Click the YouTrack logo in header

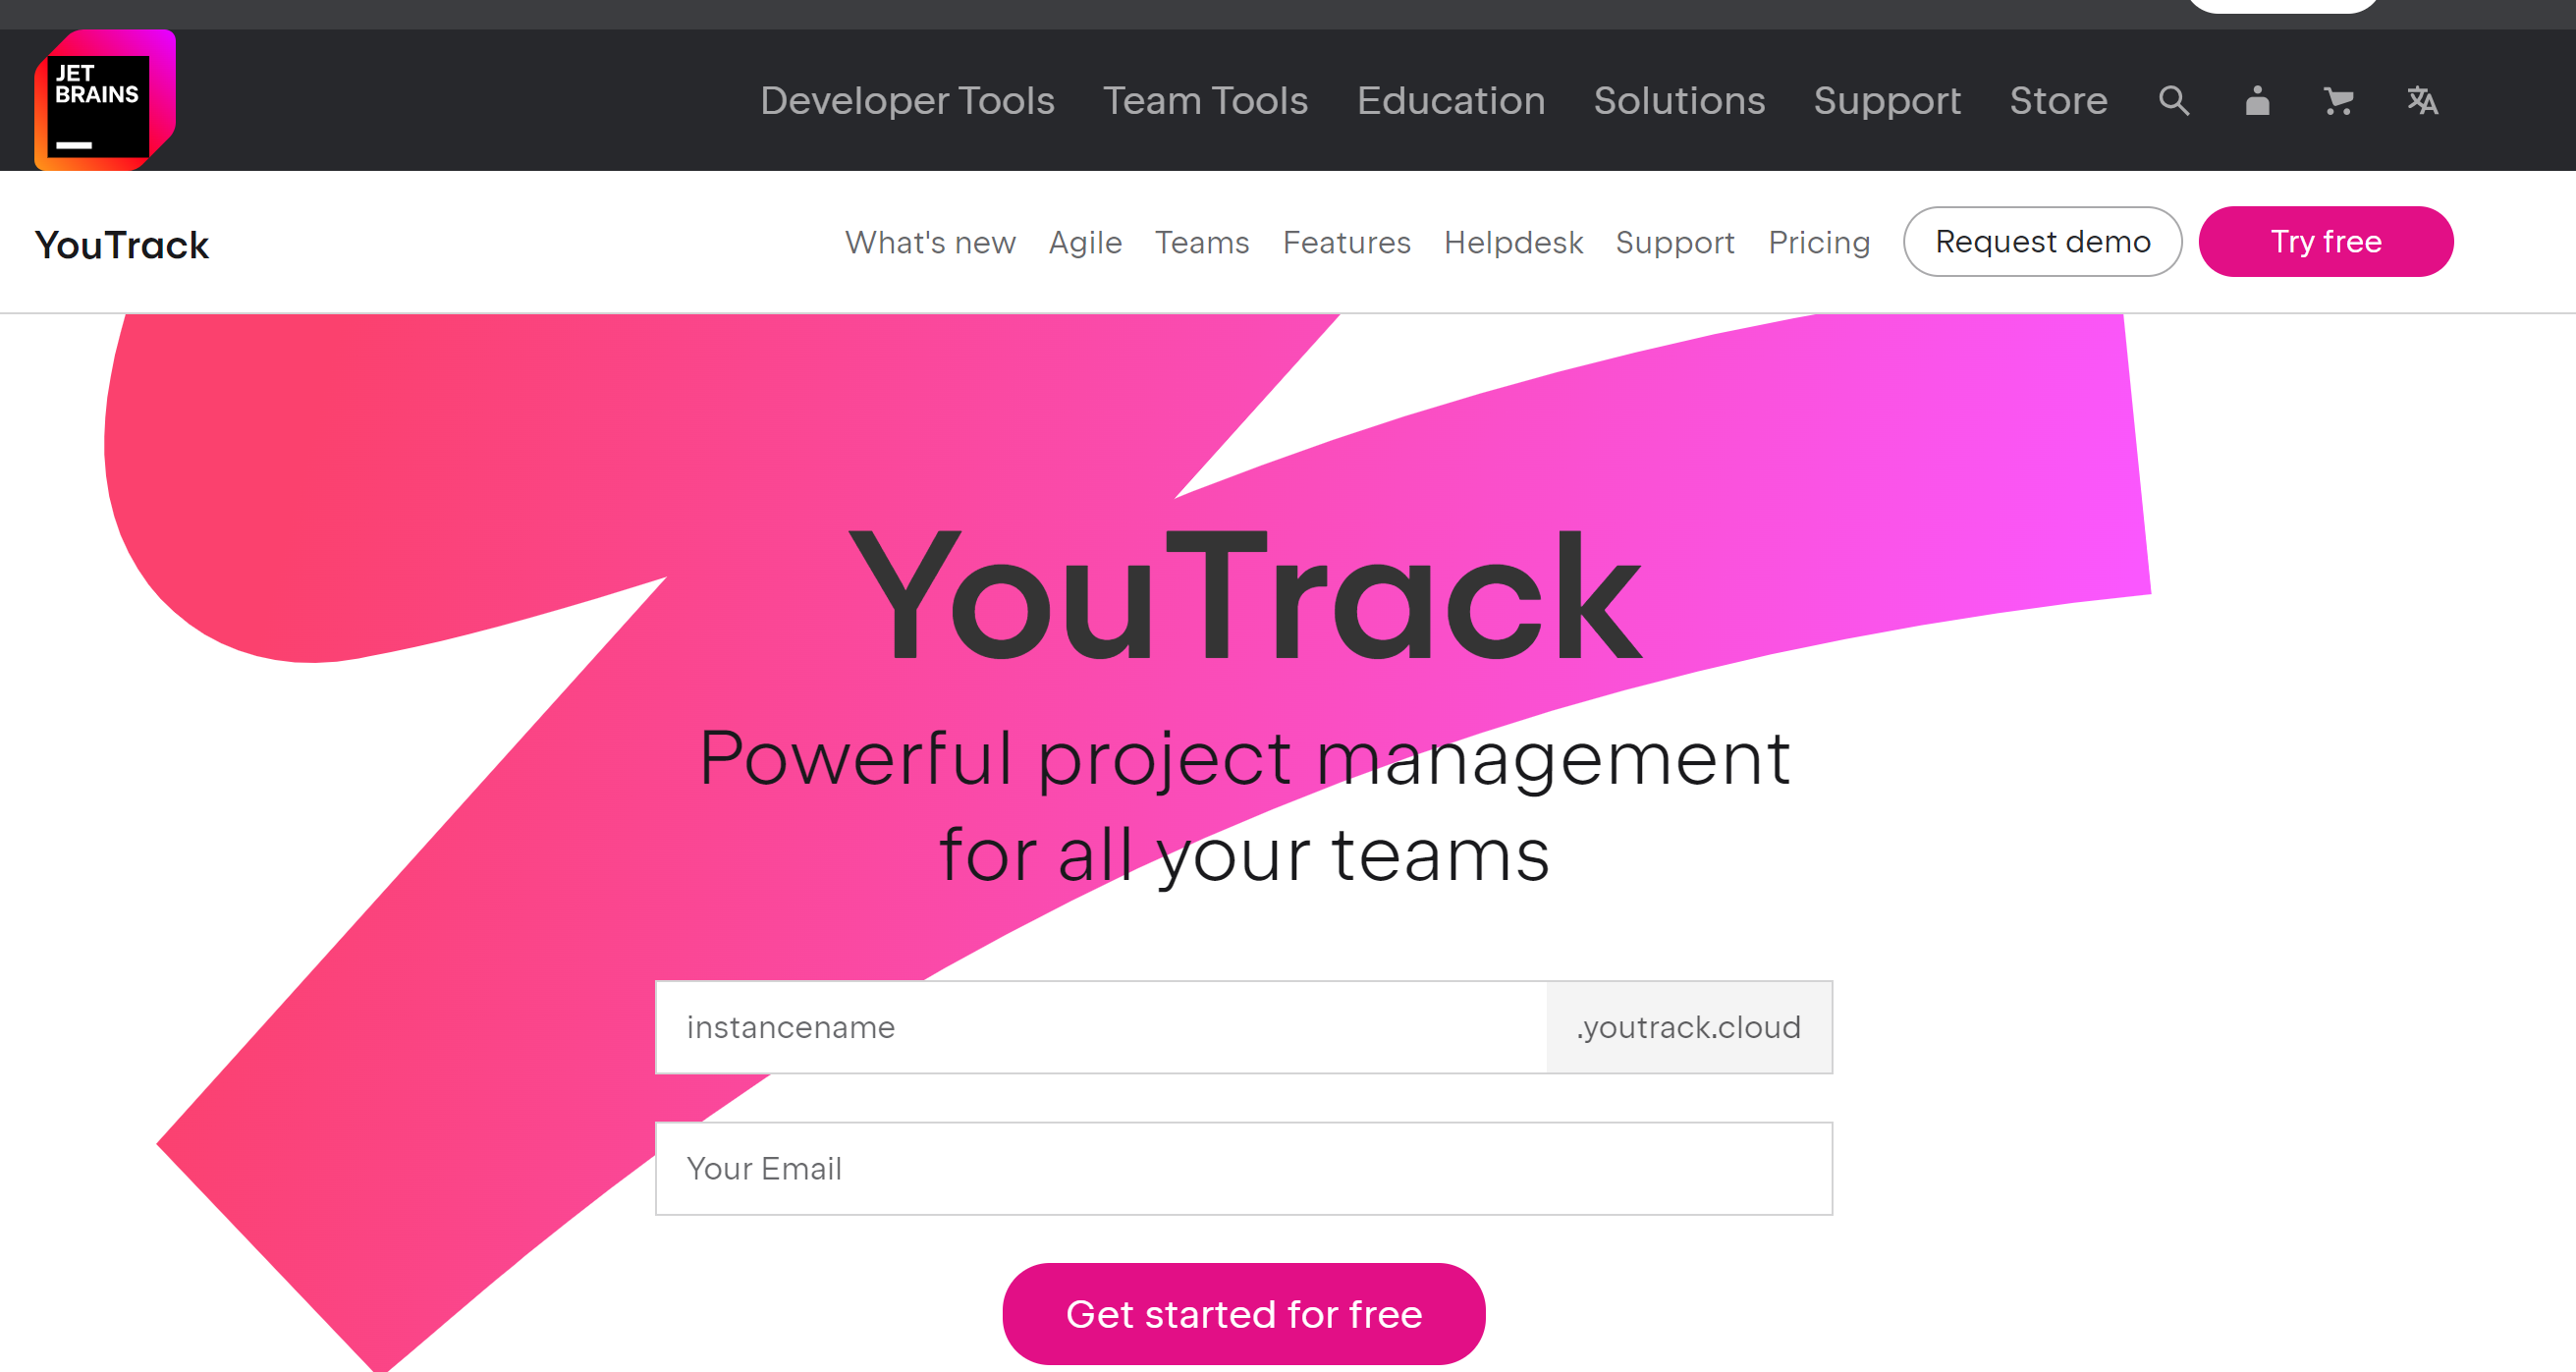click(x=119, y=242)
